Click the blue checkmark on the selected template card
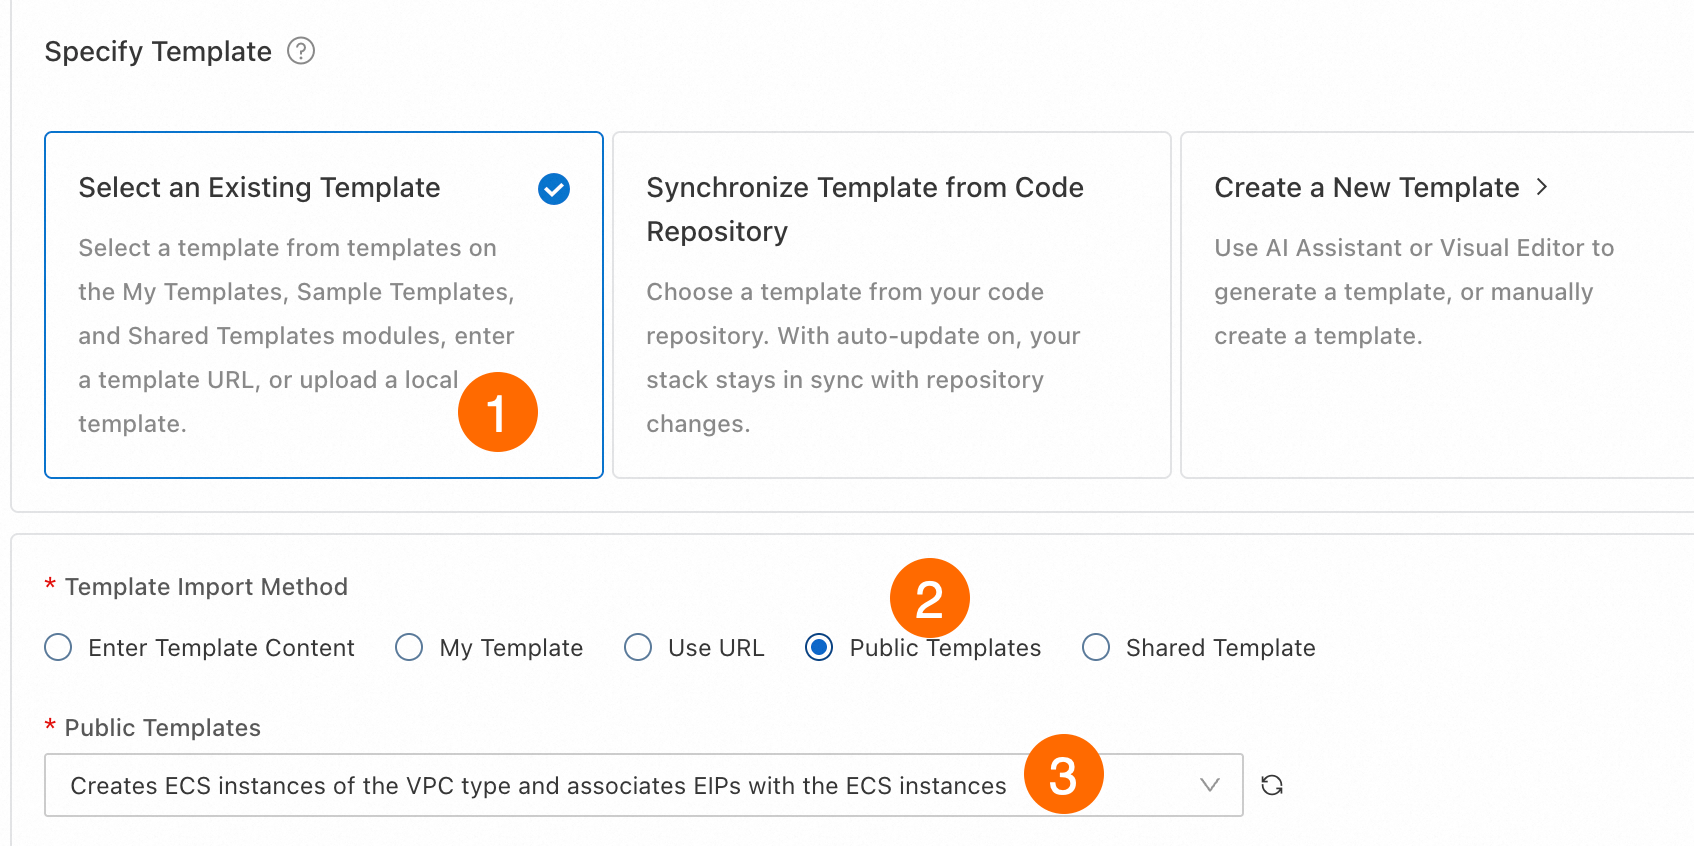The height and width of the screenshot is (846, 1694). 554,189
